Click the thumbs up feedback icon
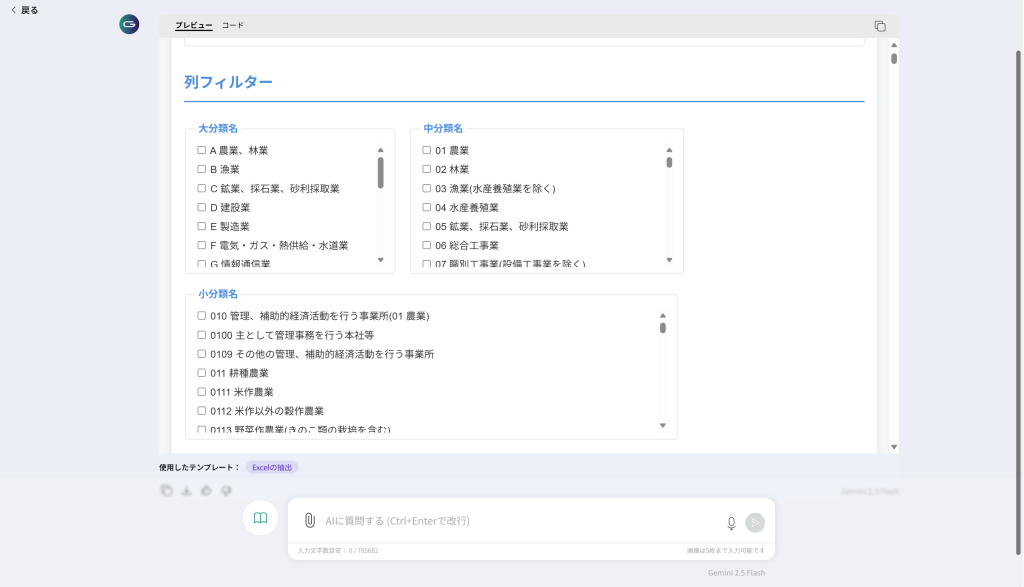1024x587 pixels. tap(206, 490)
